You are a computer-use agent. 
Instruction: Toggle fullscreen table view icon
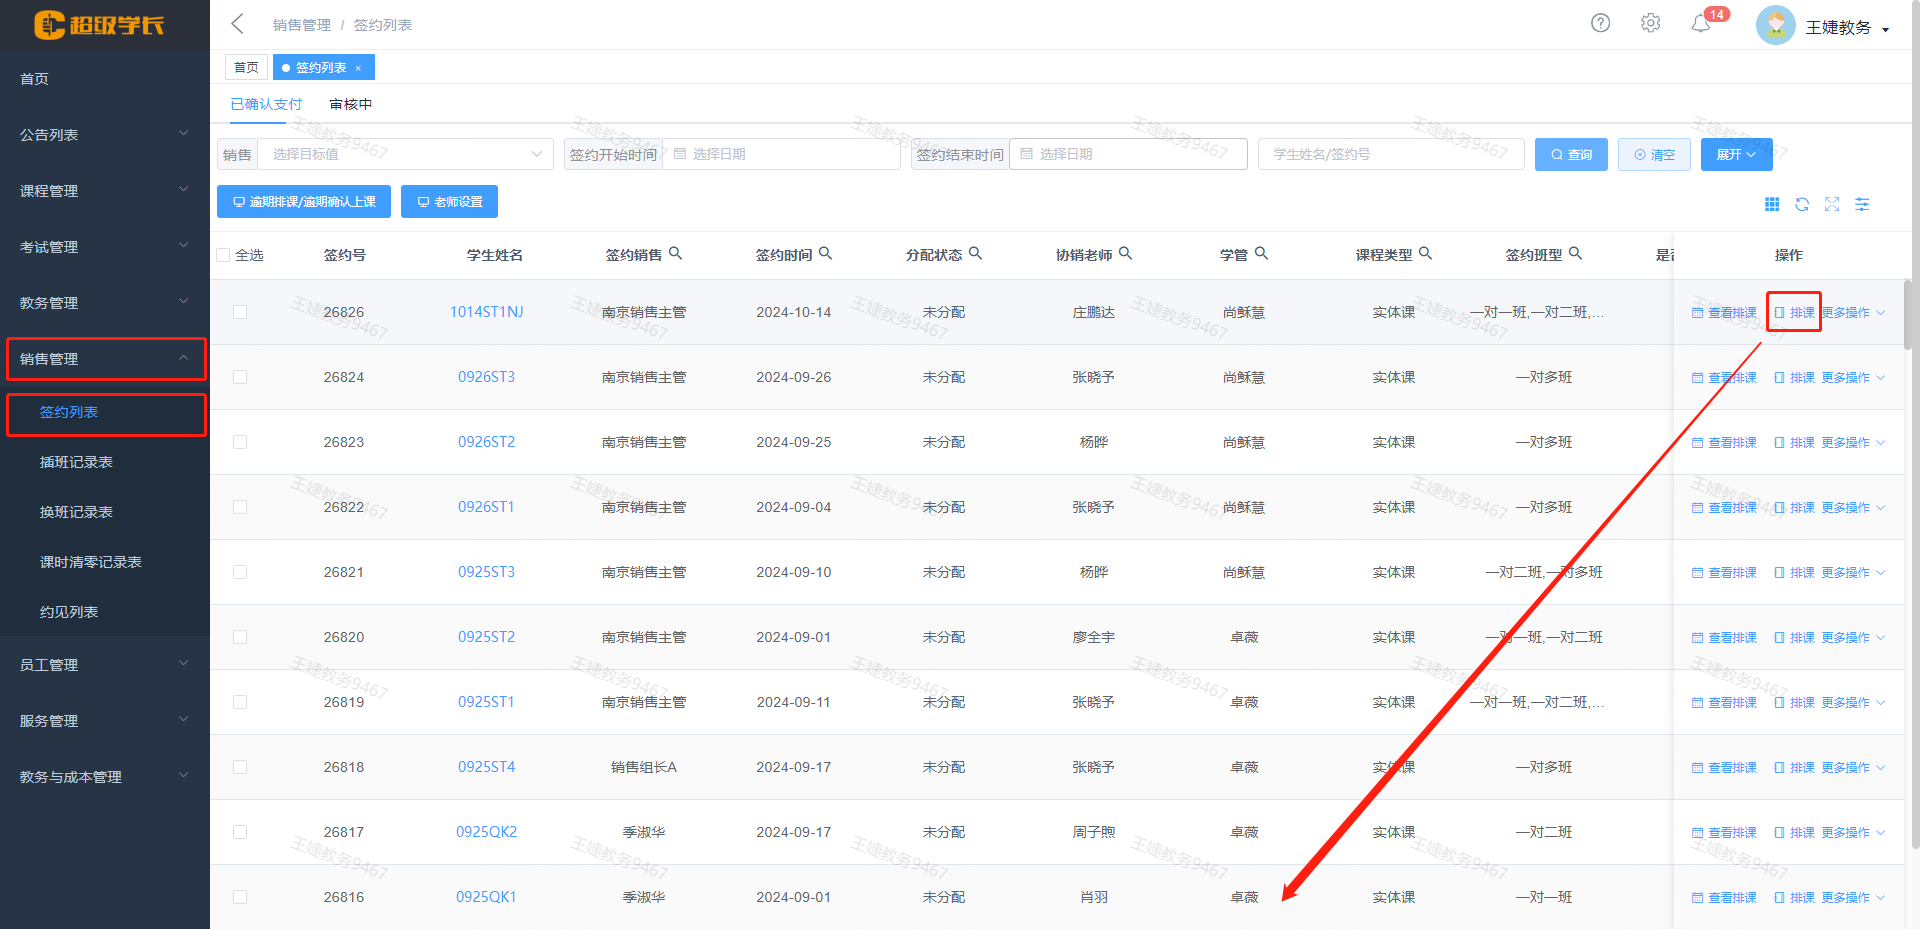tap(1832, 204)
